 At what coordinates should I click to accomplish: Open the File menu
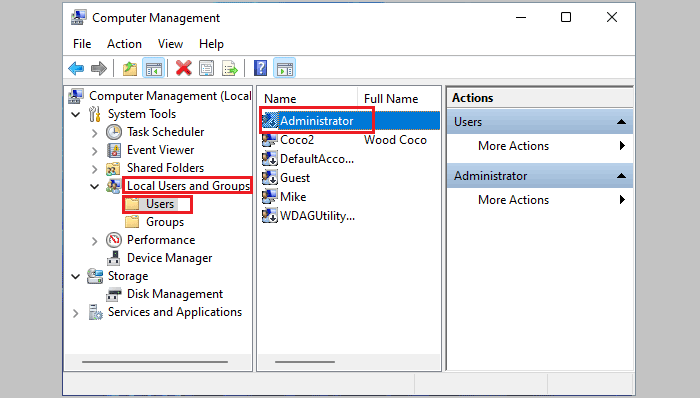click(x=82, y=44)
